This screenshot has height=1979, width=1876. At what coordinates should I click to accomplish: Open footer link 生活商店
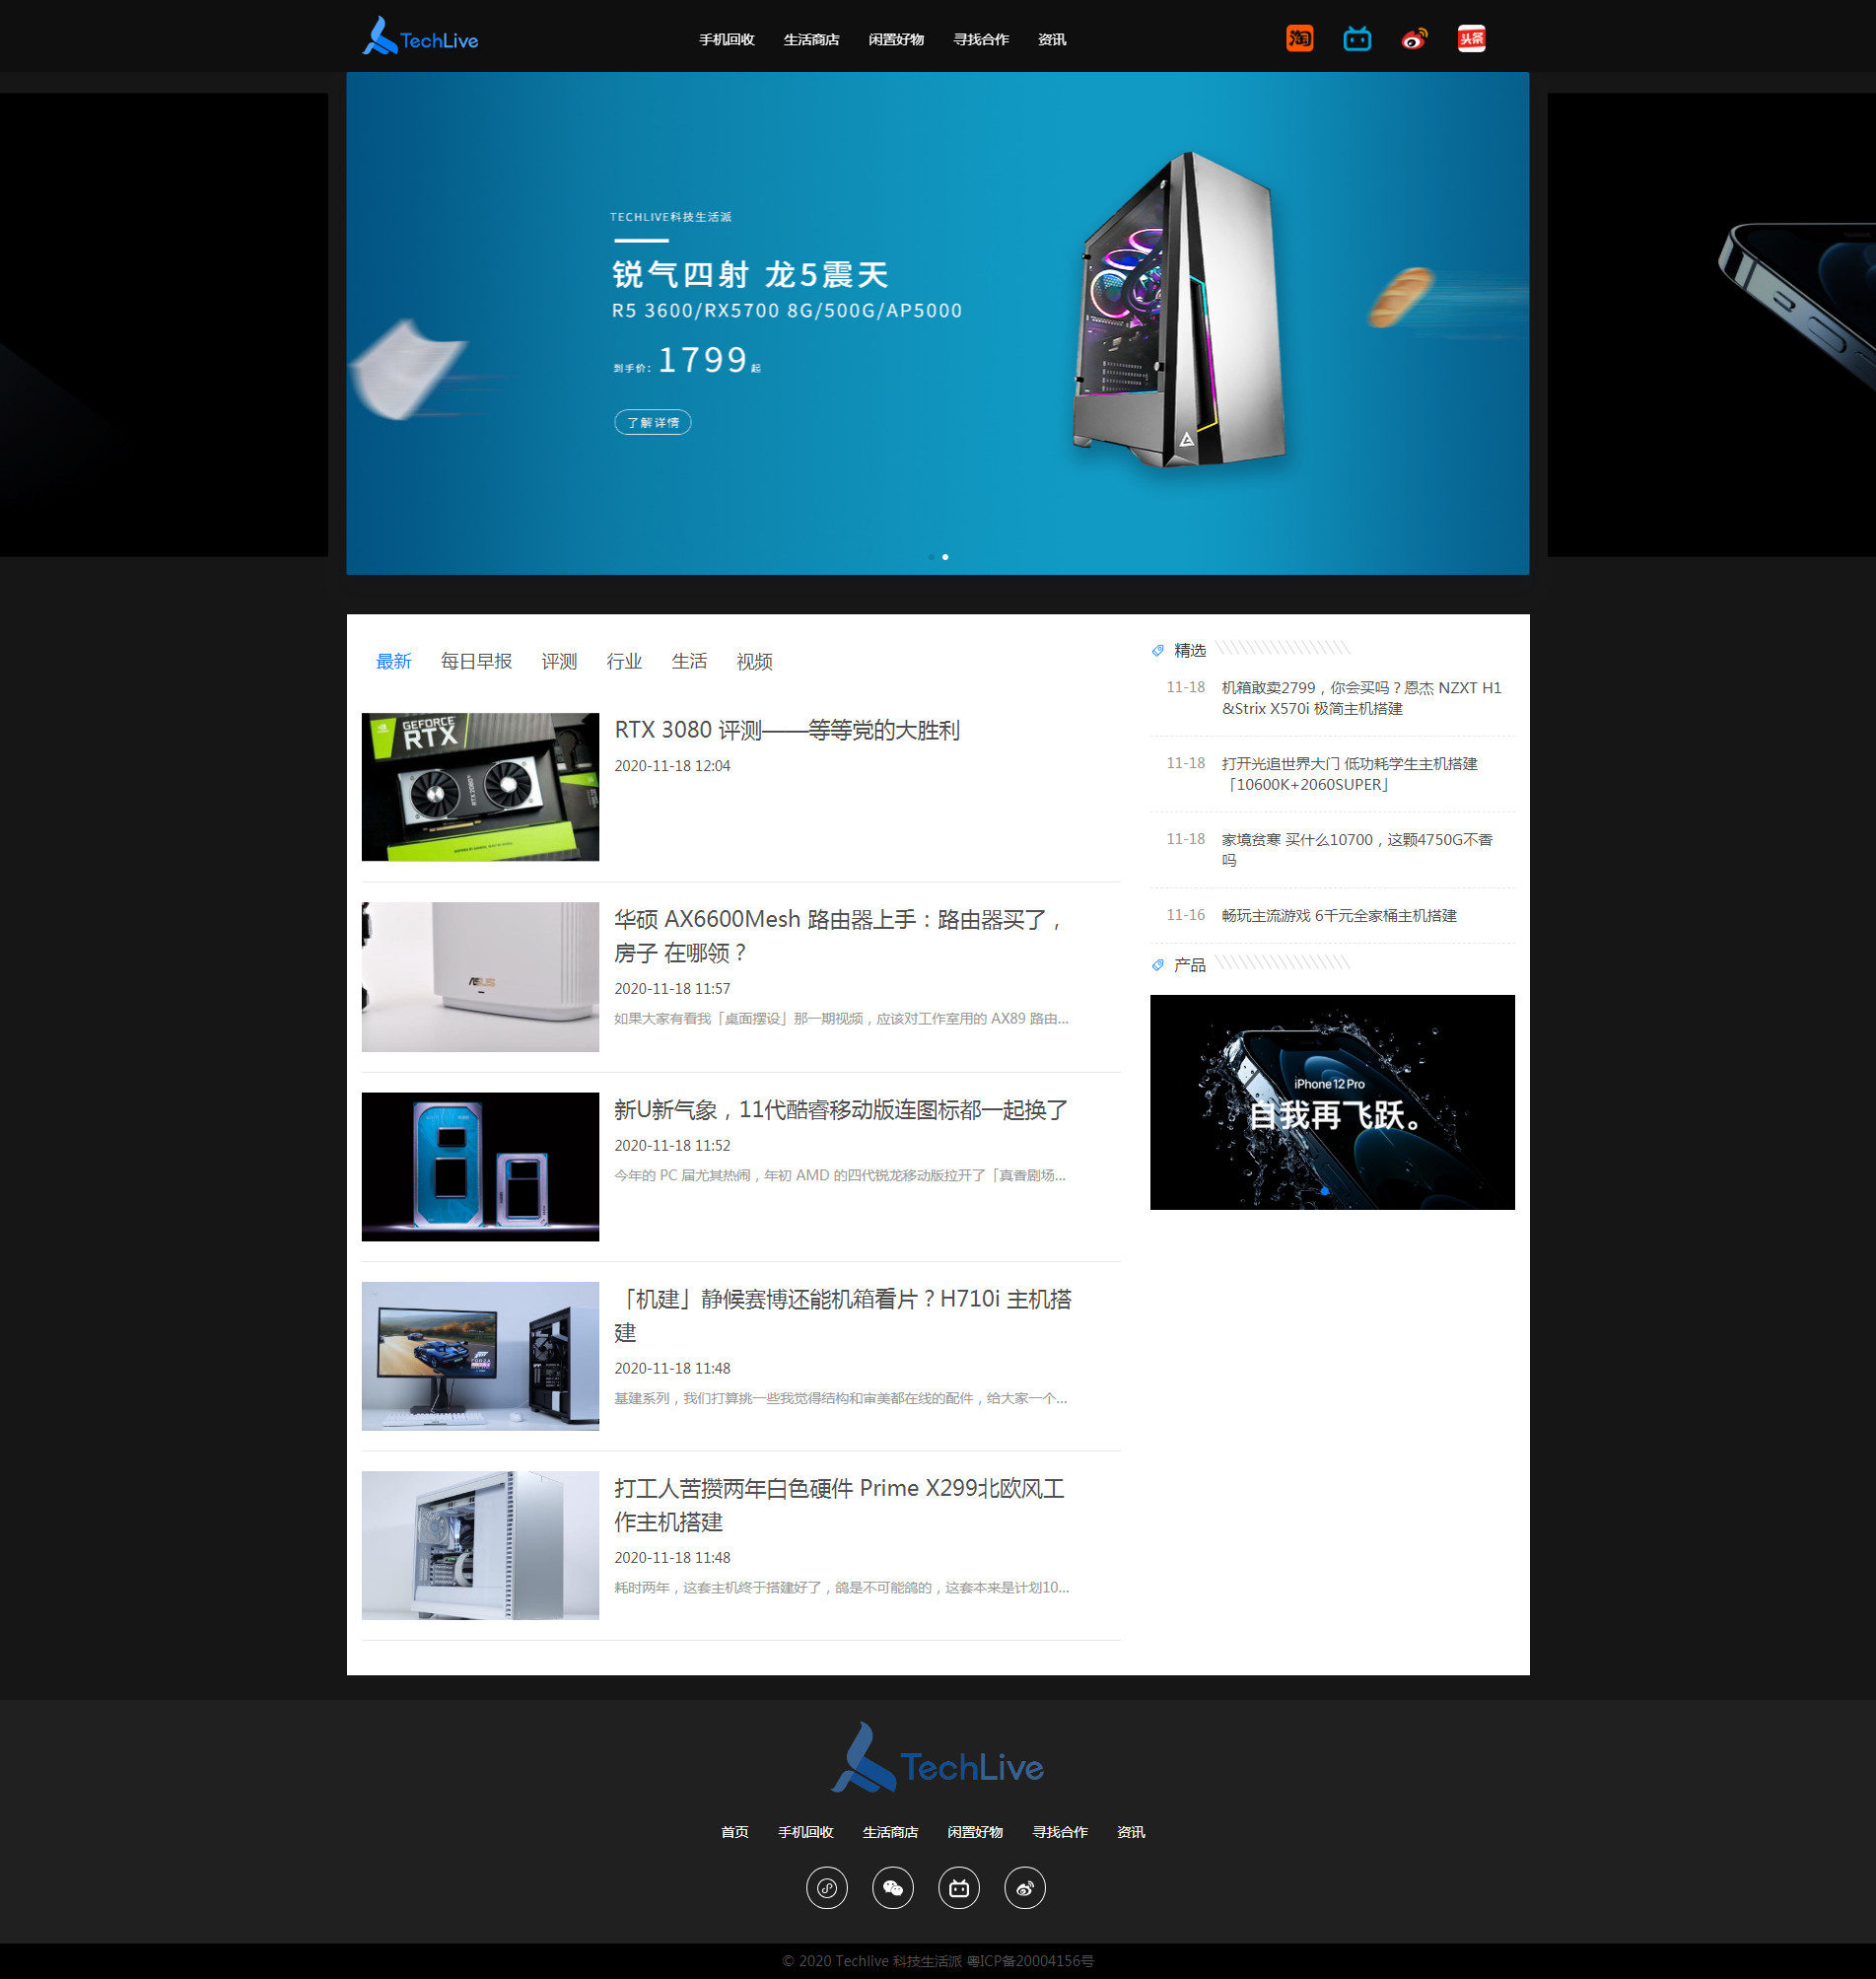point(890,1832)
